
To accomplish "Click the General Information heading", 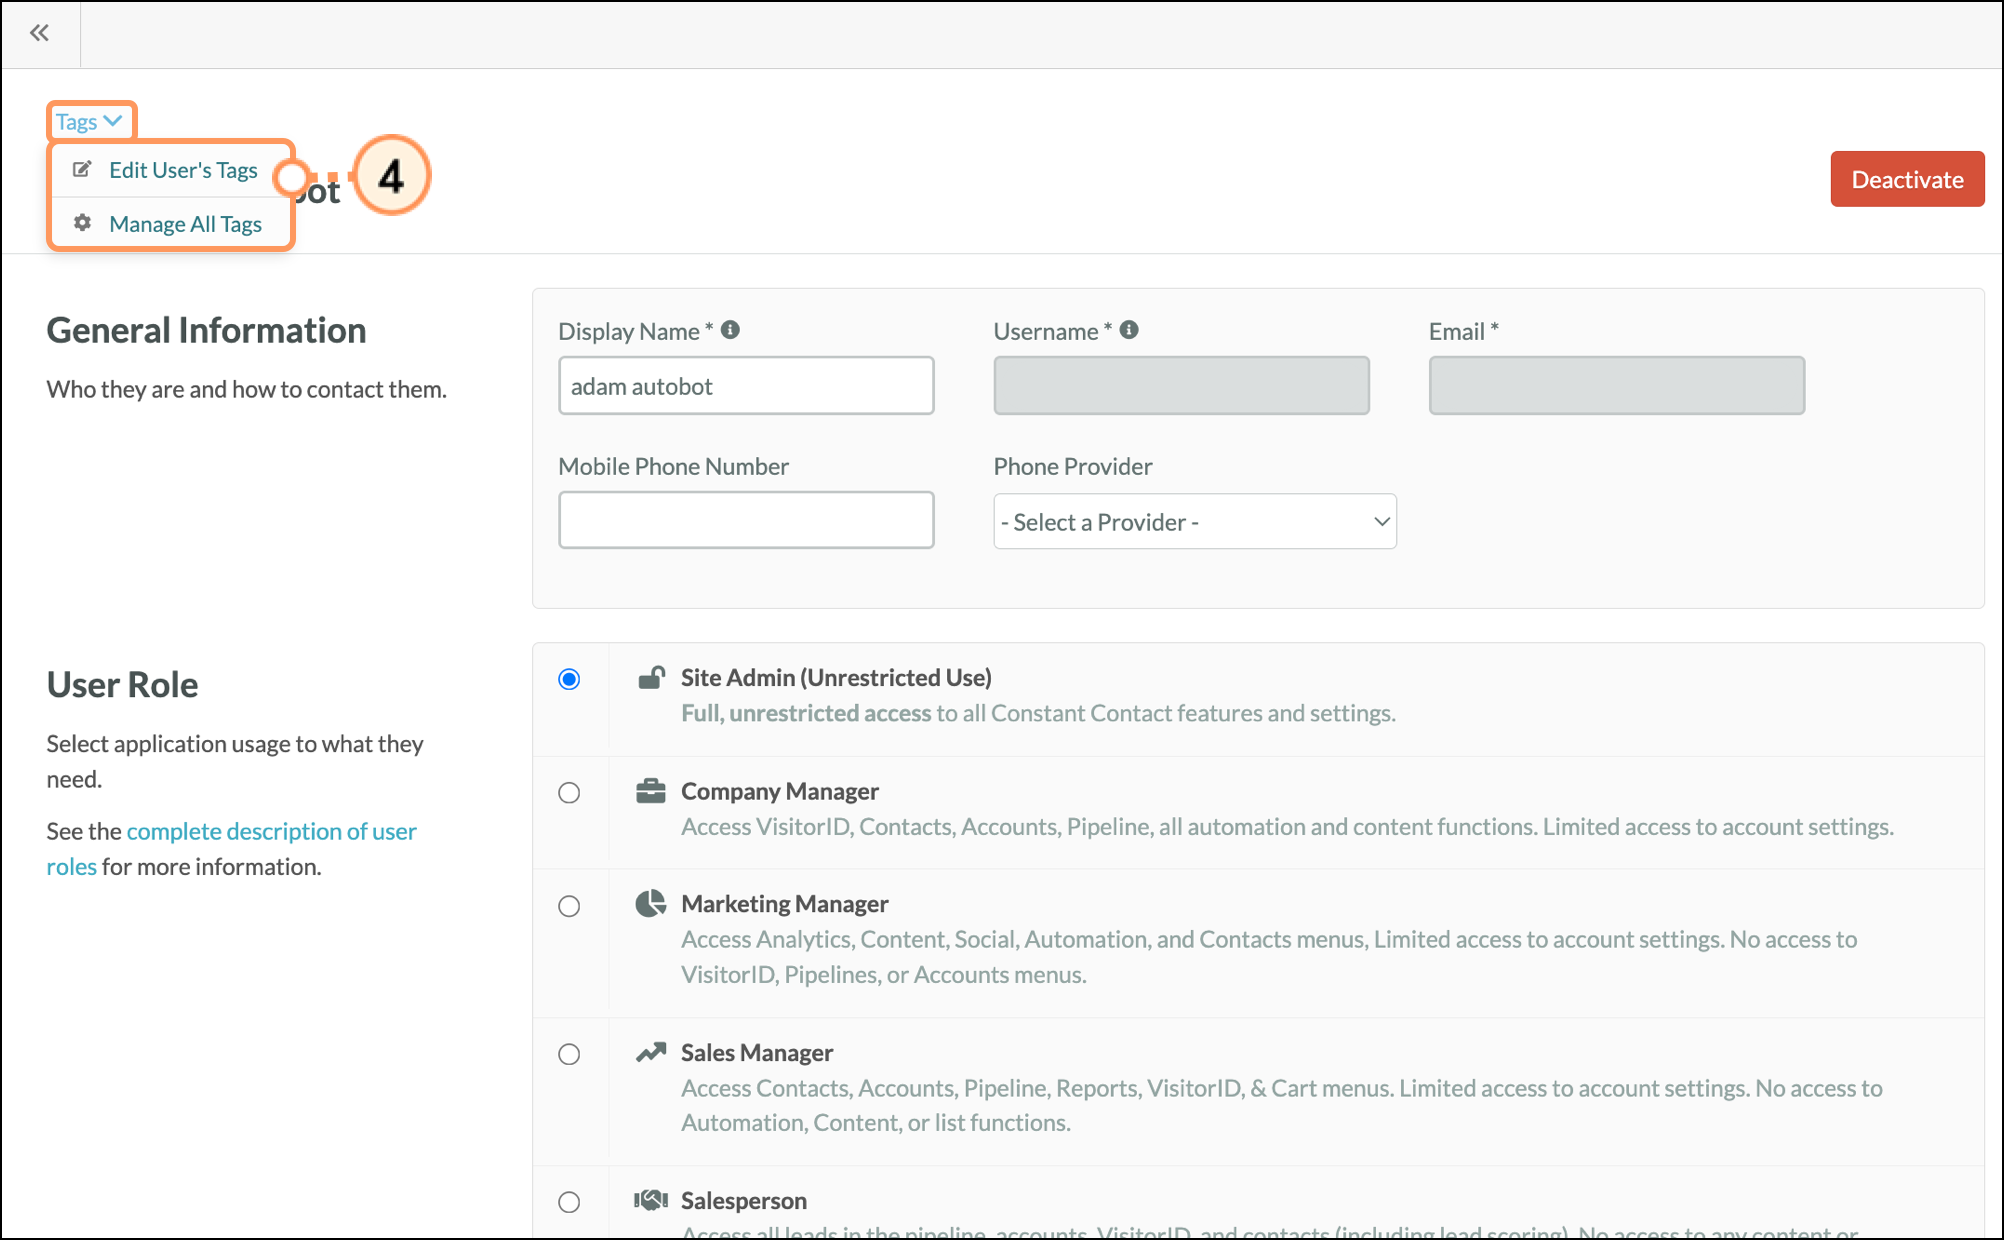I will coord(206,331).
